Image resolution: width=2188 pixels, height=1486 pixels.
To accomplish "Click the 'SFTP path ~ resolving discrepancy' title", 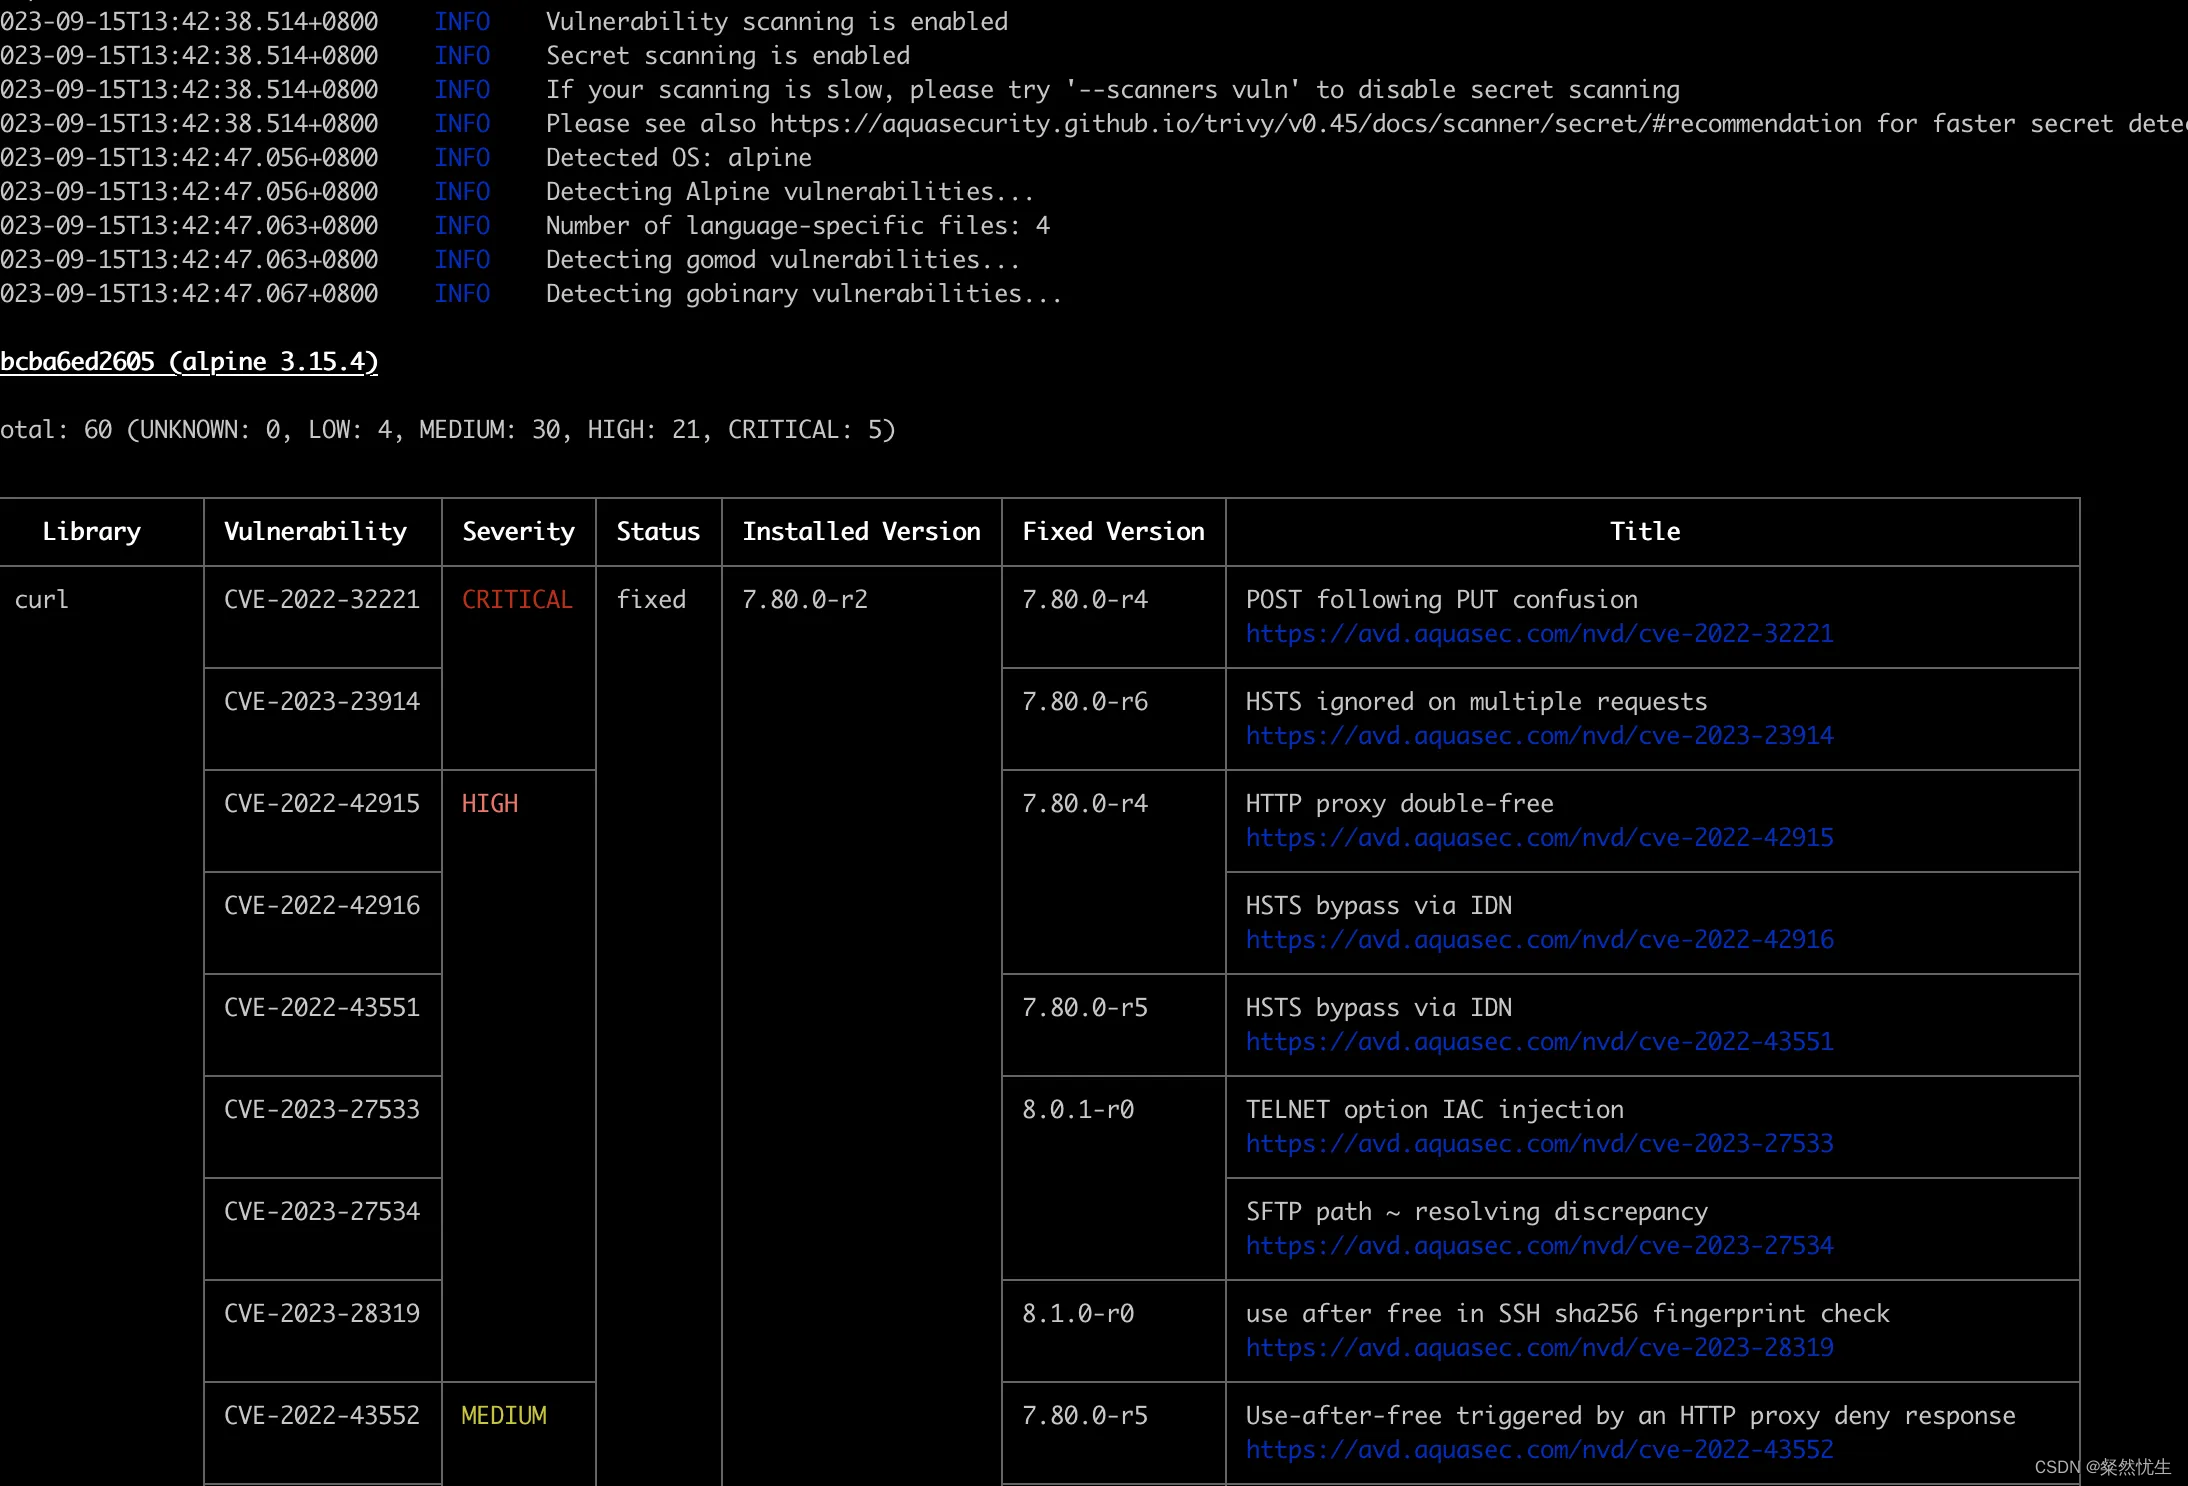I will pyautogui.click(x=1477, y=1212).
